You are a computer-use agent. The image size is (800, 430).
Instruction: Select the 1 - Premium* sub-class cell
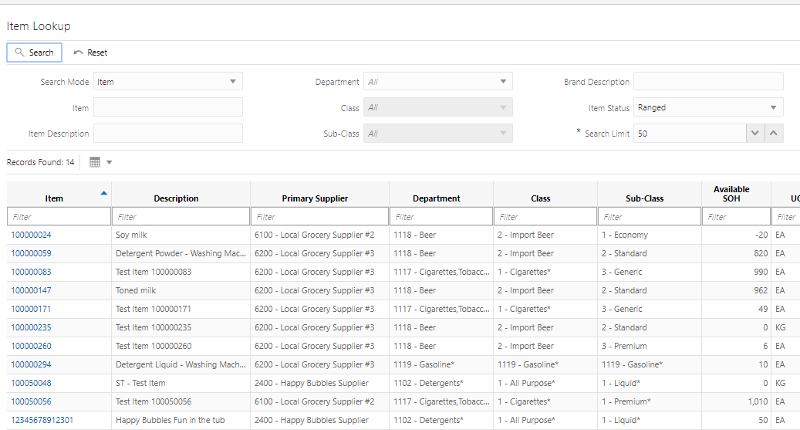[x=649, y=401]
